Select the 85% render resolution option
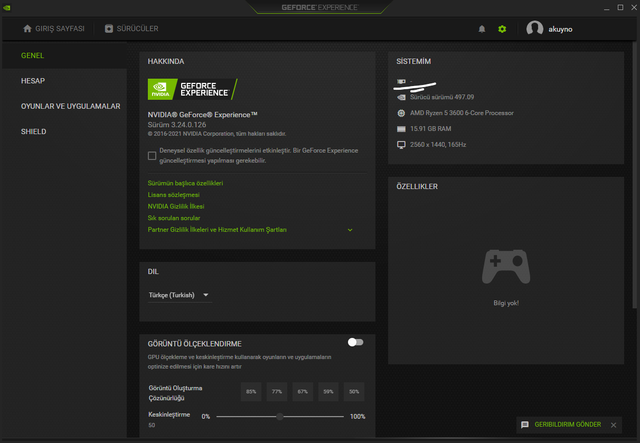Image resolution: width=640 pixels, height=443 pixels. pos(251,390)
